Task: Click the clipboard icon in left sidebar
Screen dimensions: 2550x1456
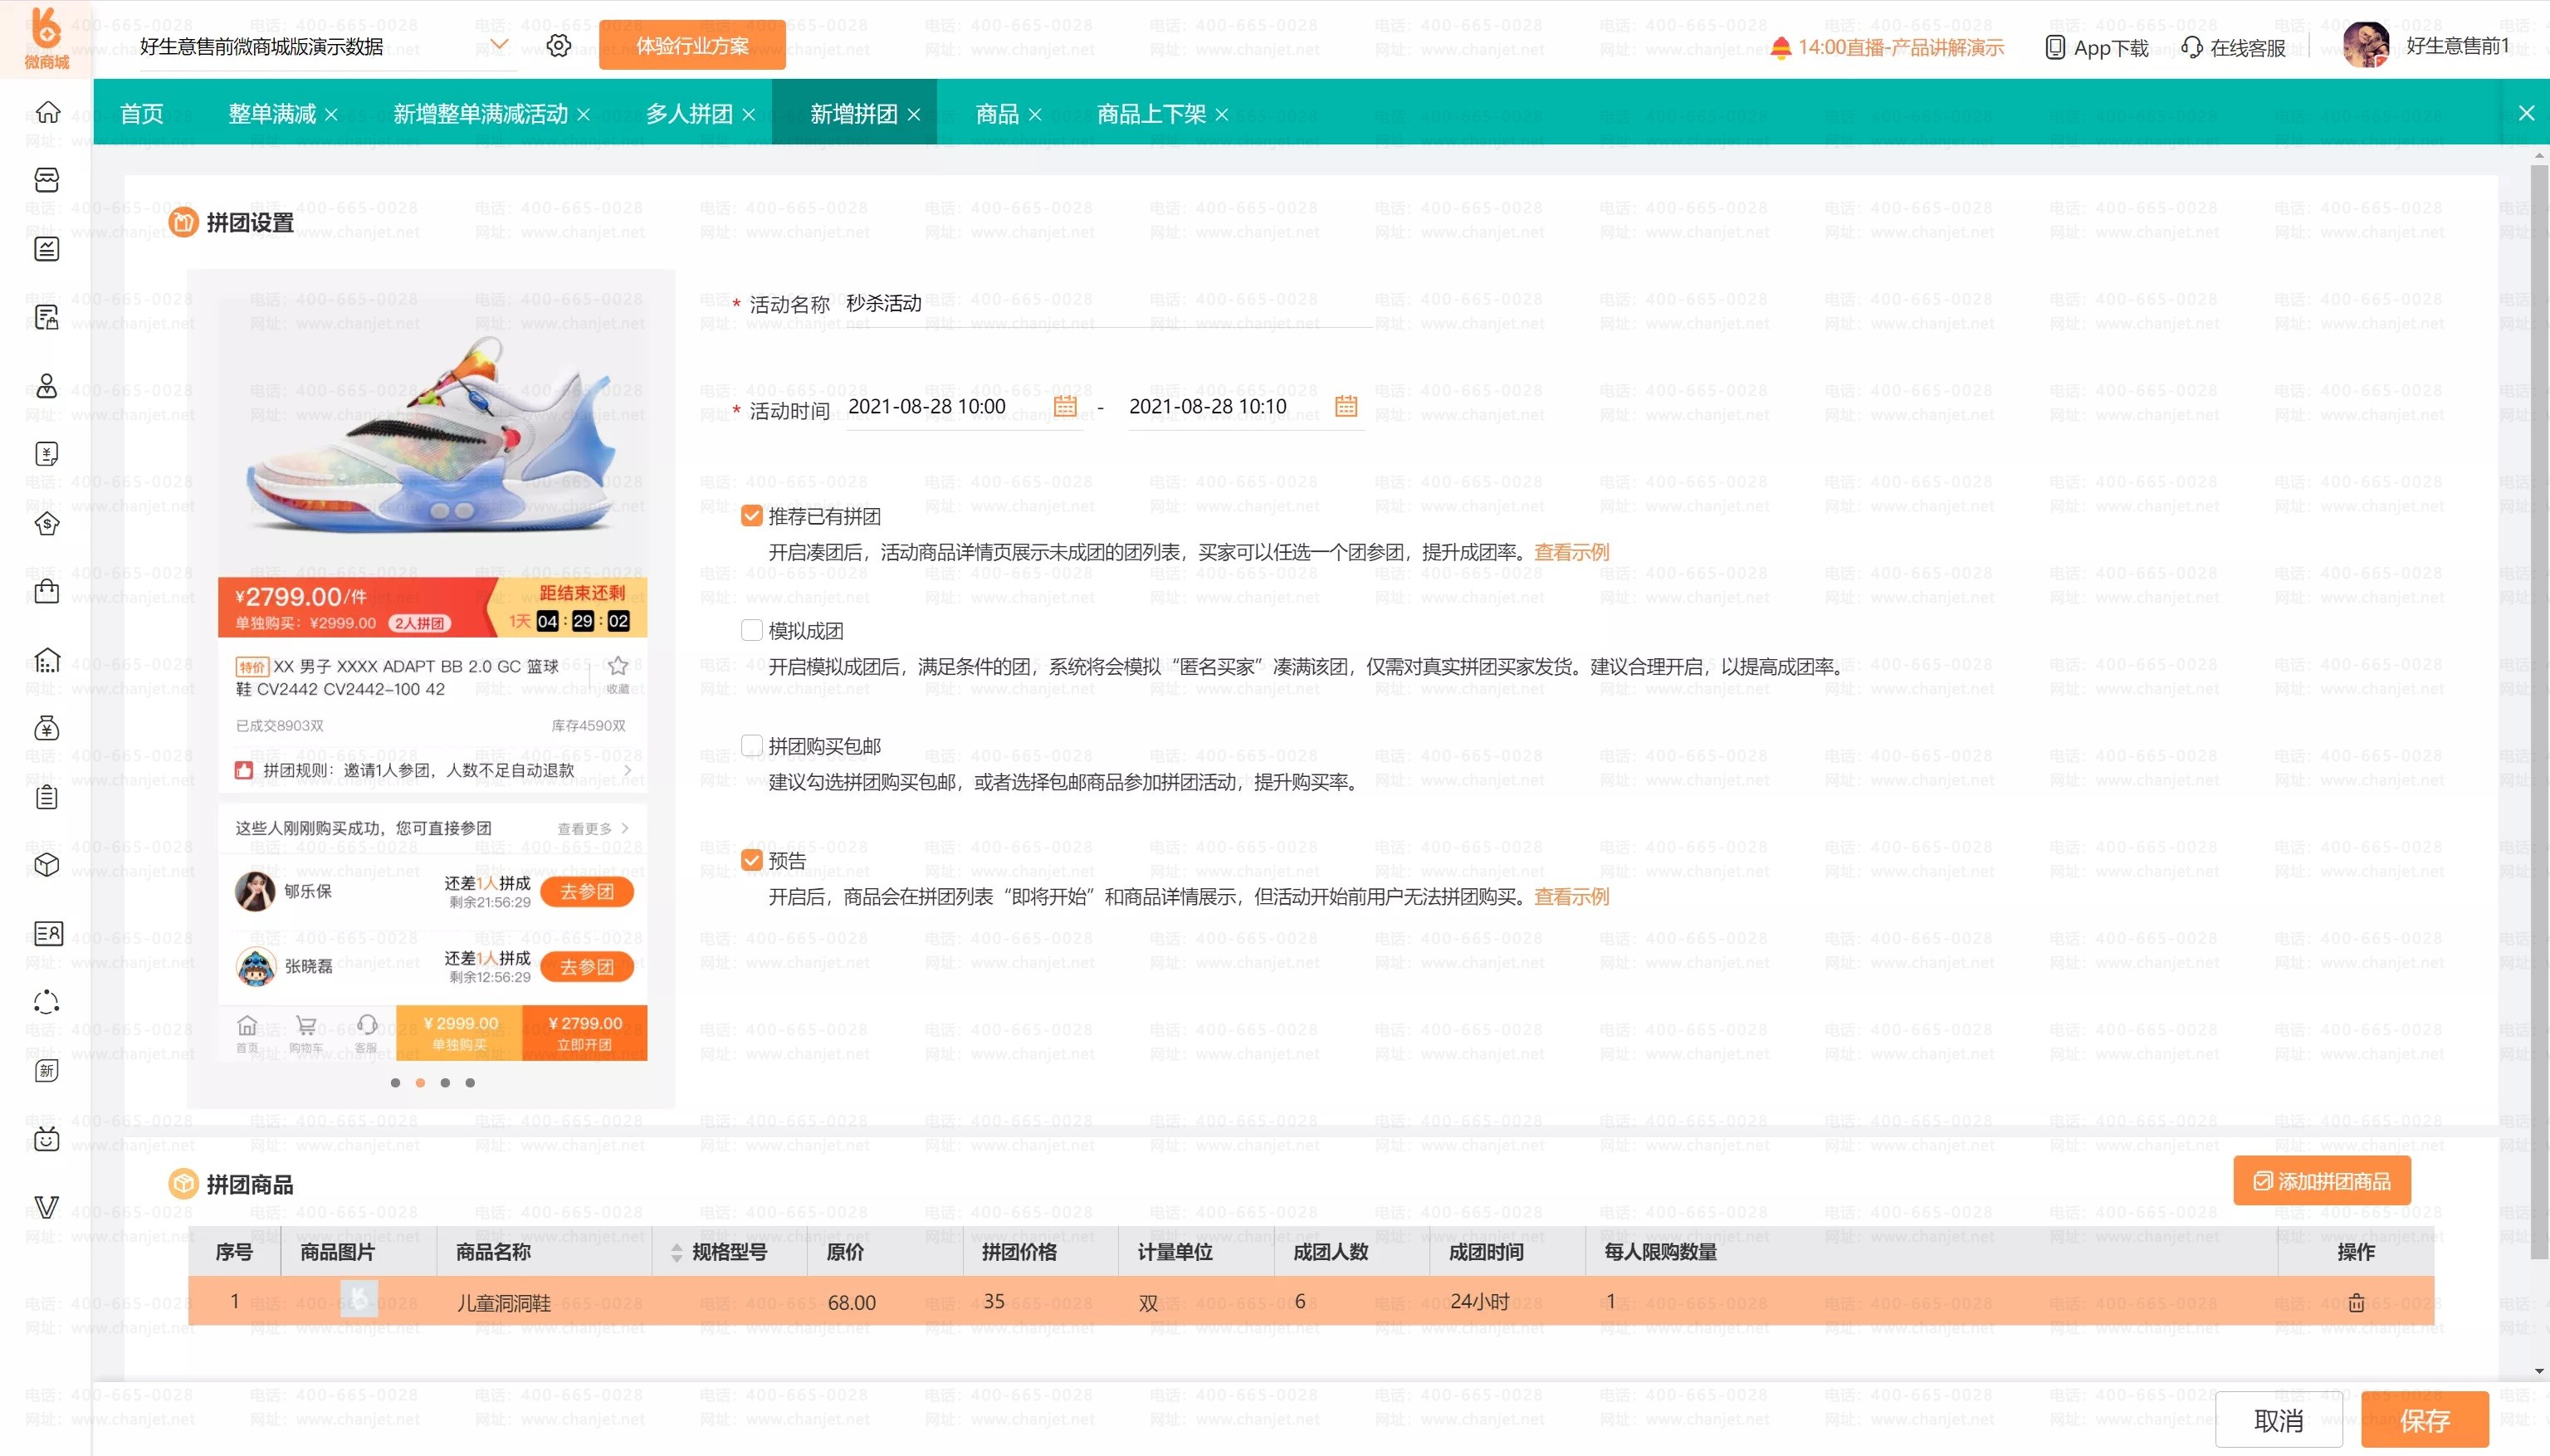Action: coord(47,797)
